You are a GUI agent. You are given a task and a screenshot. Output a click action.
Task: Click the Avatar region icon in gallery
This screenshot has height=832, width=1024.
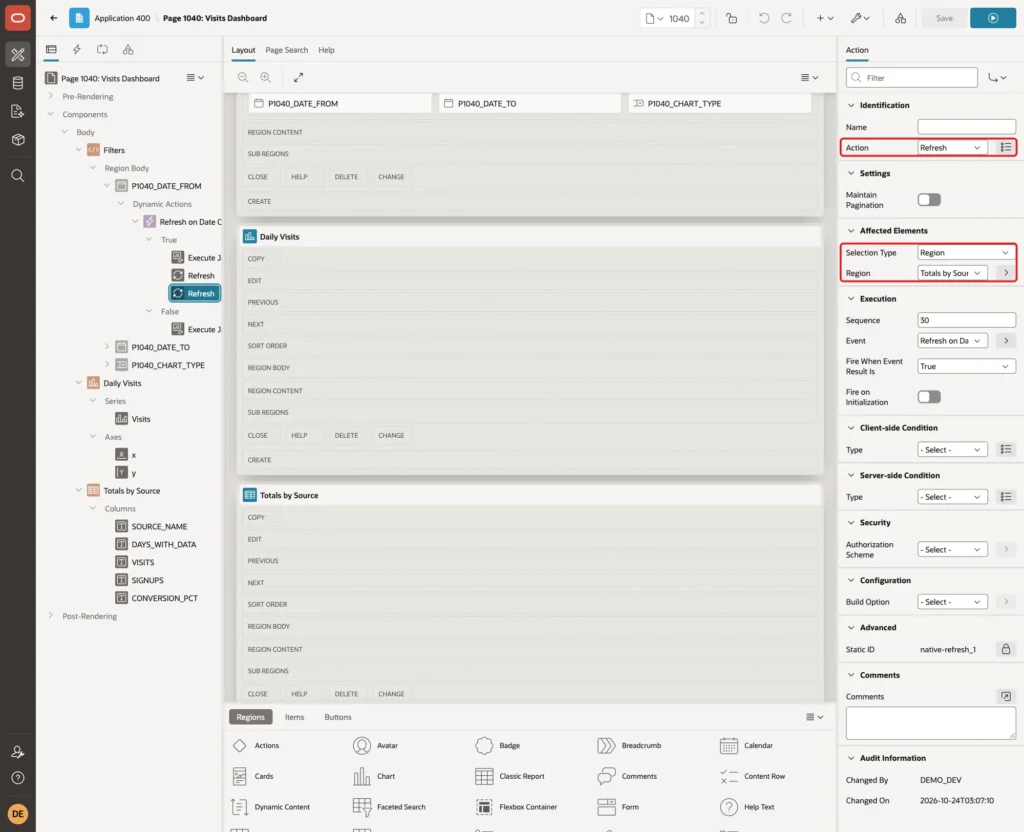pyautogui.click(x=361, y=745)
